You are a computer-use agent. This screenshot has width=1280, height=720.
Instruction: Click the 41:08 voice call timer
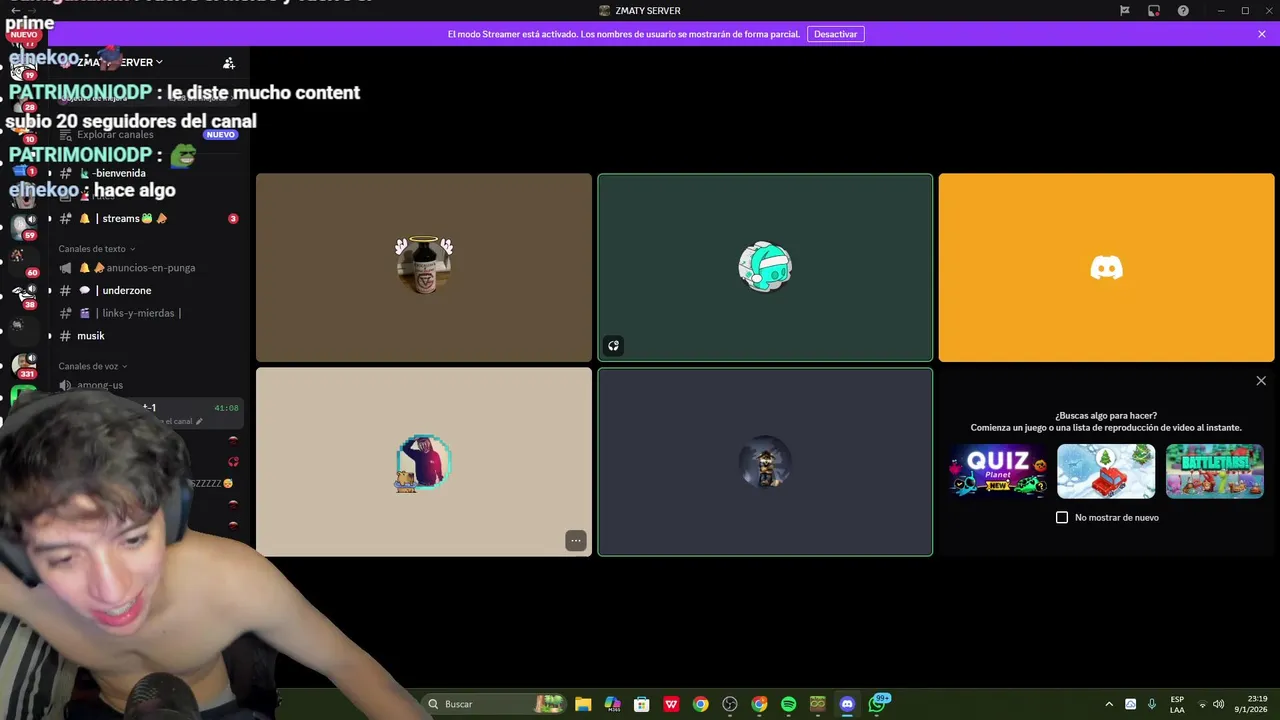(226, 408)
